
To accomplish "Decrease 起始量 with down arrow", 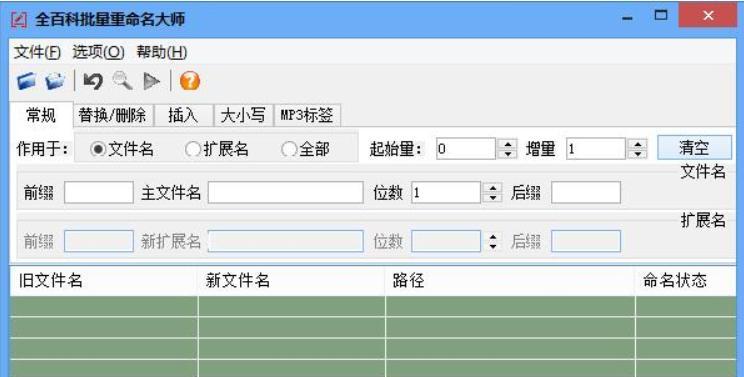I will coord(508,154).
